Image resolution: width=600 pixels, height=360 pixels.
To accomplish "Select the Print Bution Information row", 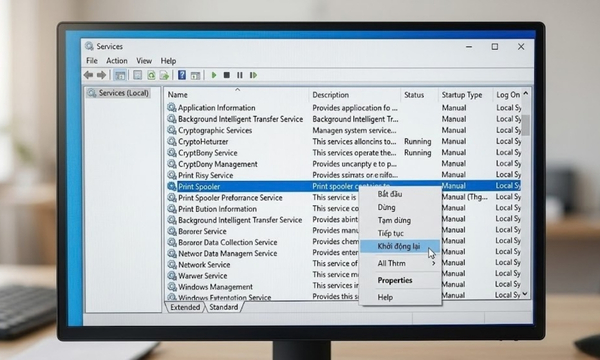I will coord(343,209).
